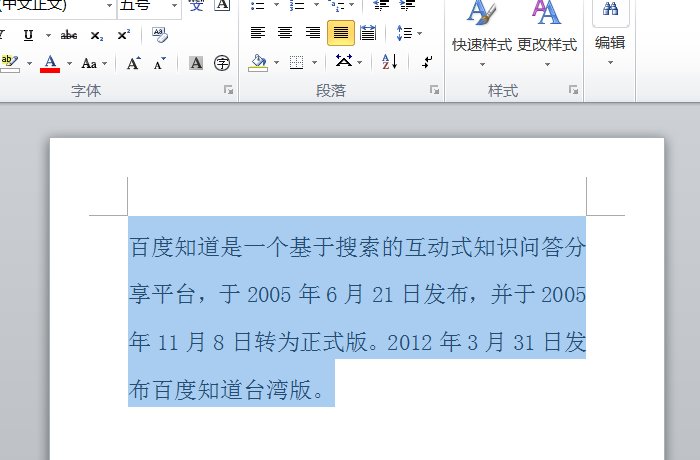
Task: Click the line spacing icon
Action: pyautogui.click(x=404, y=33)
